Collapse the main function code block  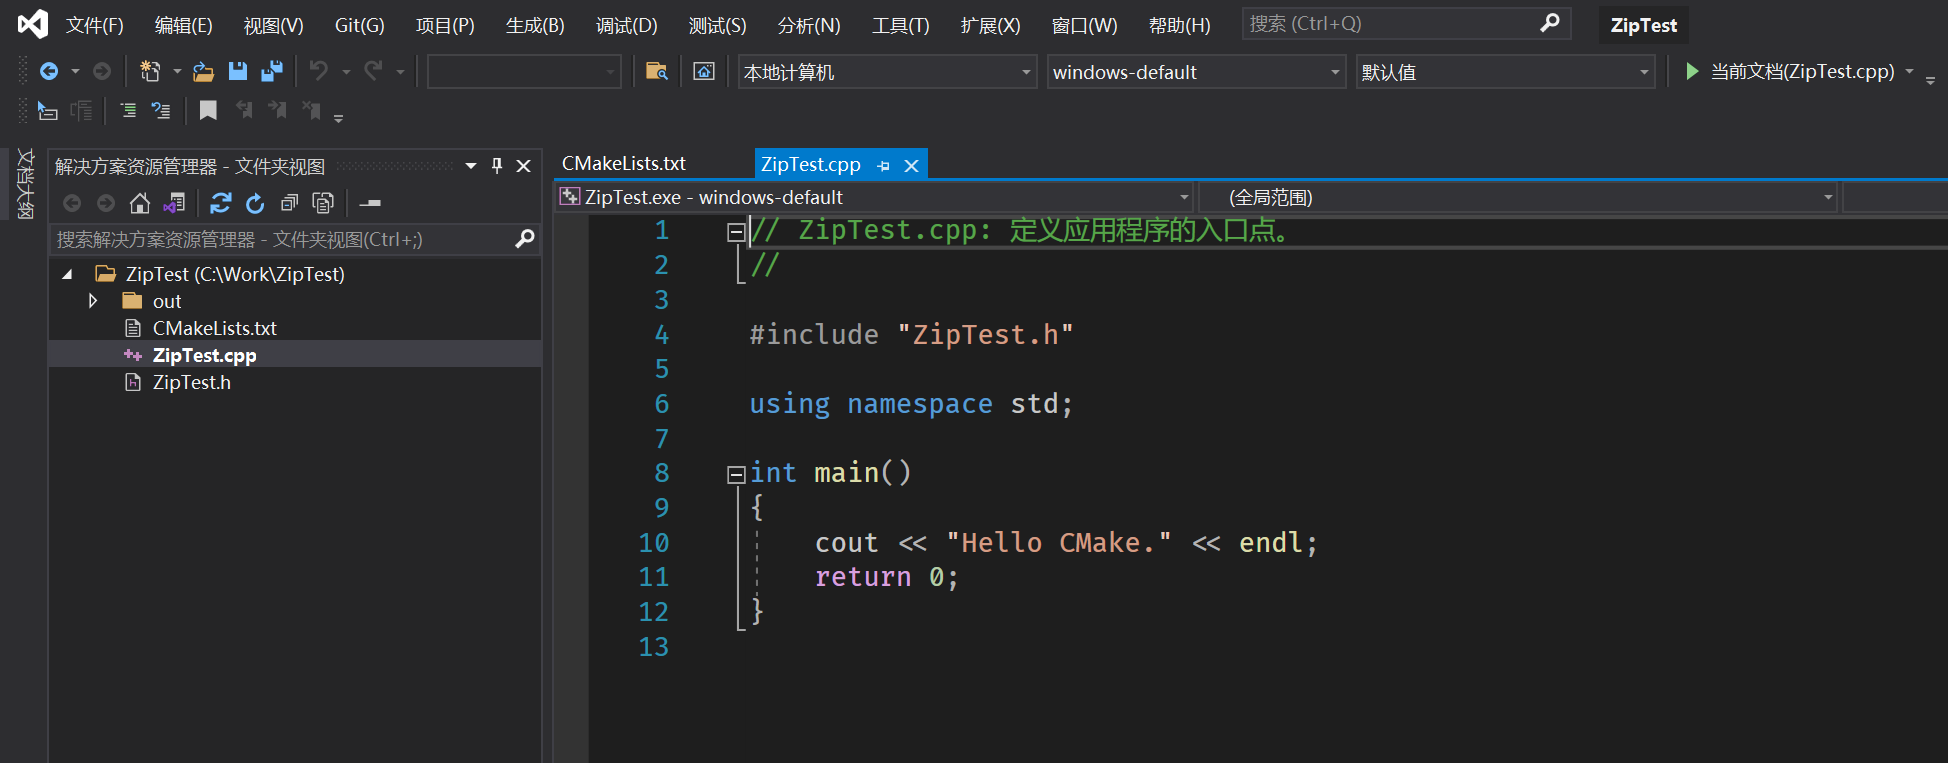[x=736, y=474]
